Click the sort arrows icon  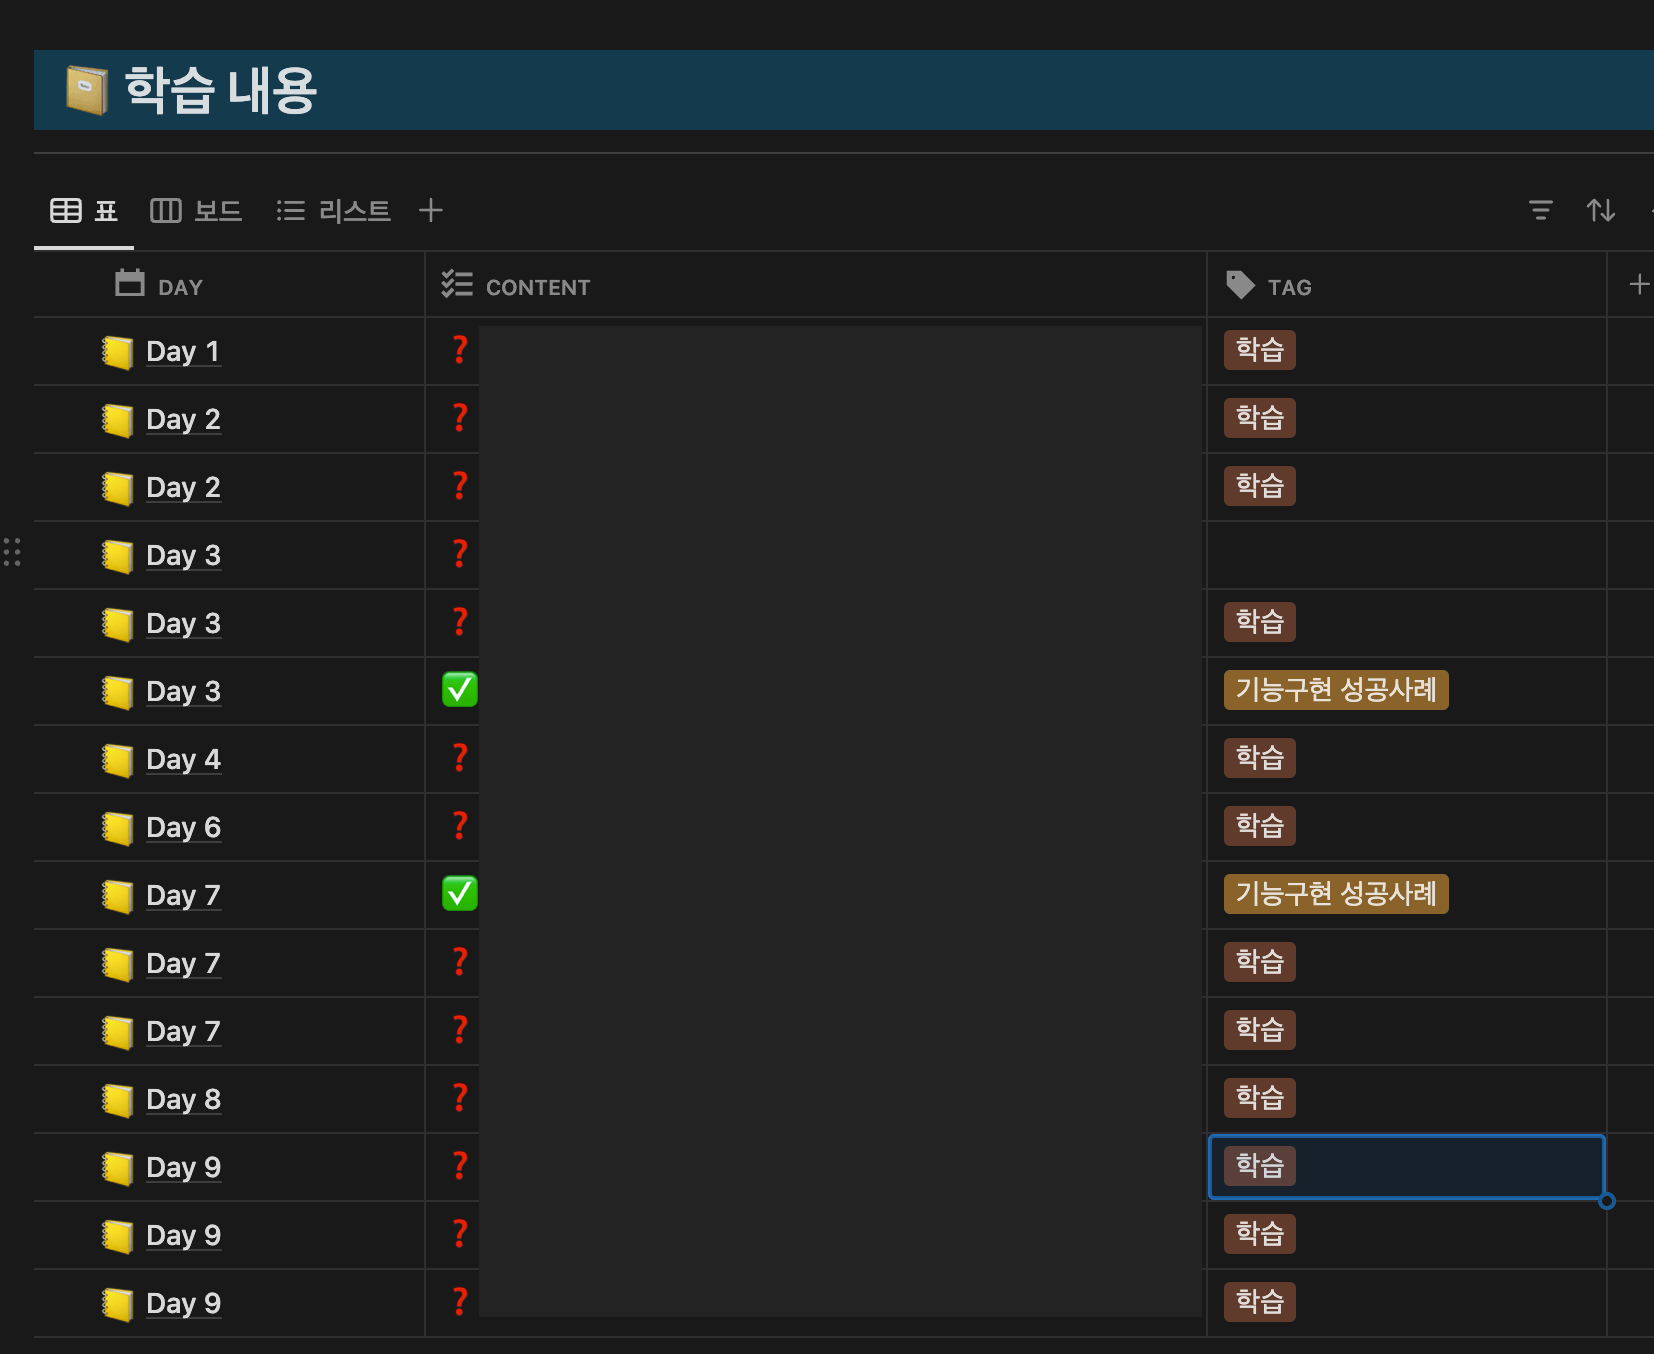1600,210
